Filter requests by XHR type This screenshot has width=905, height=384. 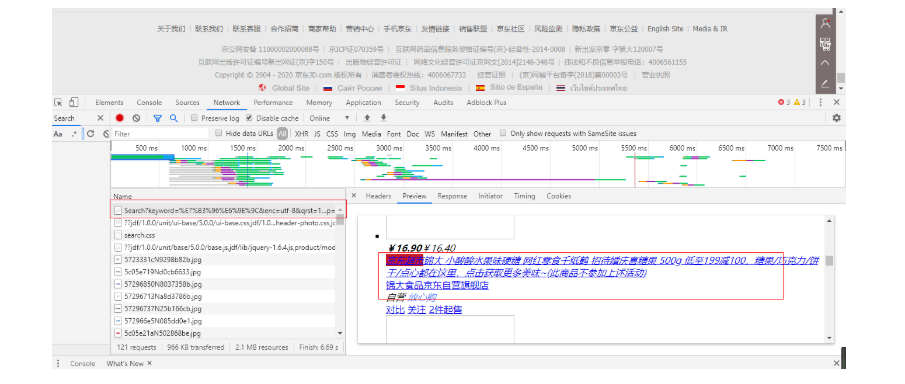[x=301, y=133]
